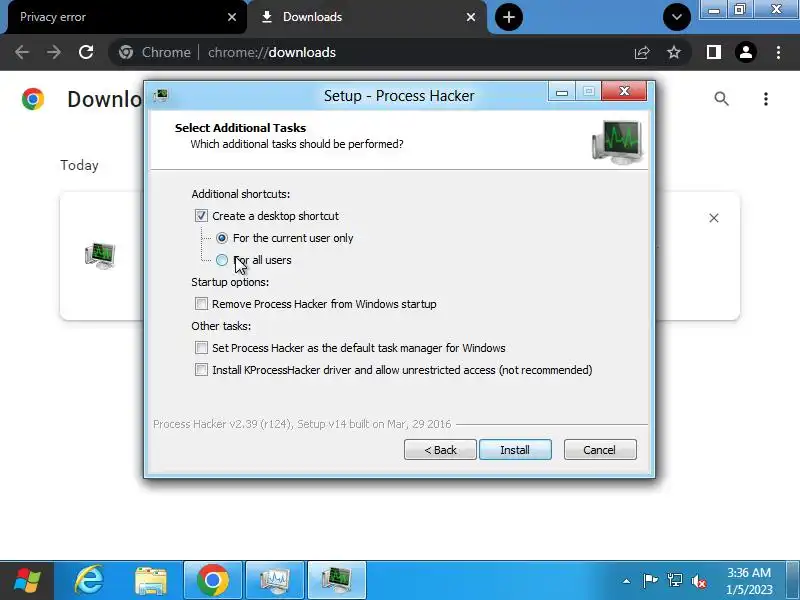
Task: Show hidden system tray icons
Action: [x=627, y=581]
